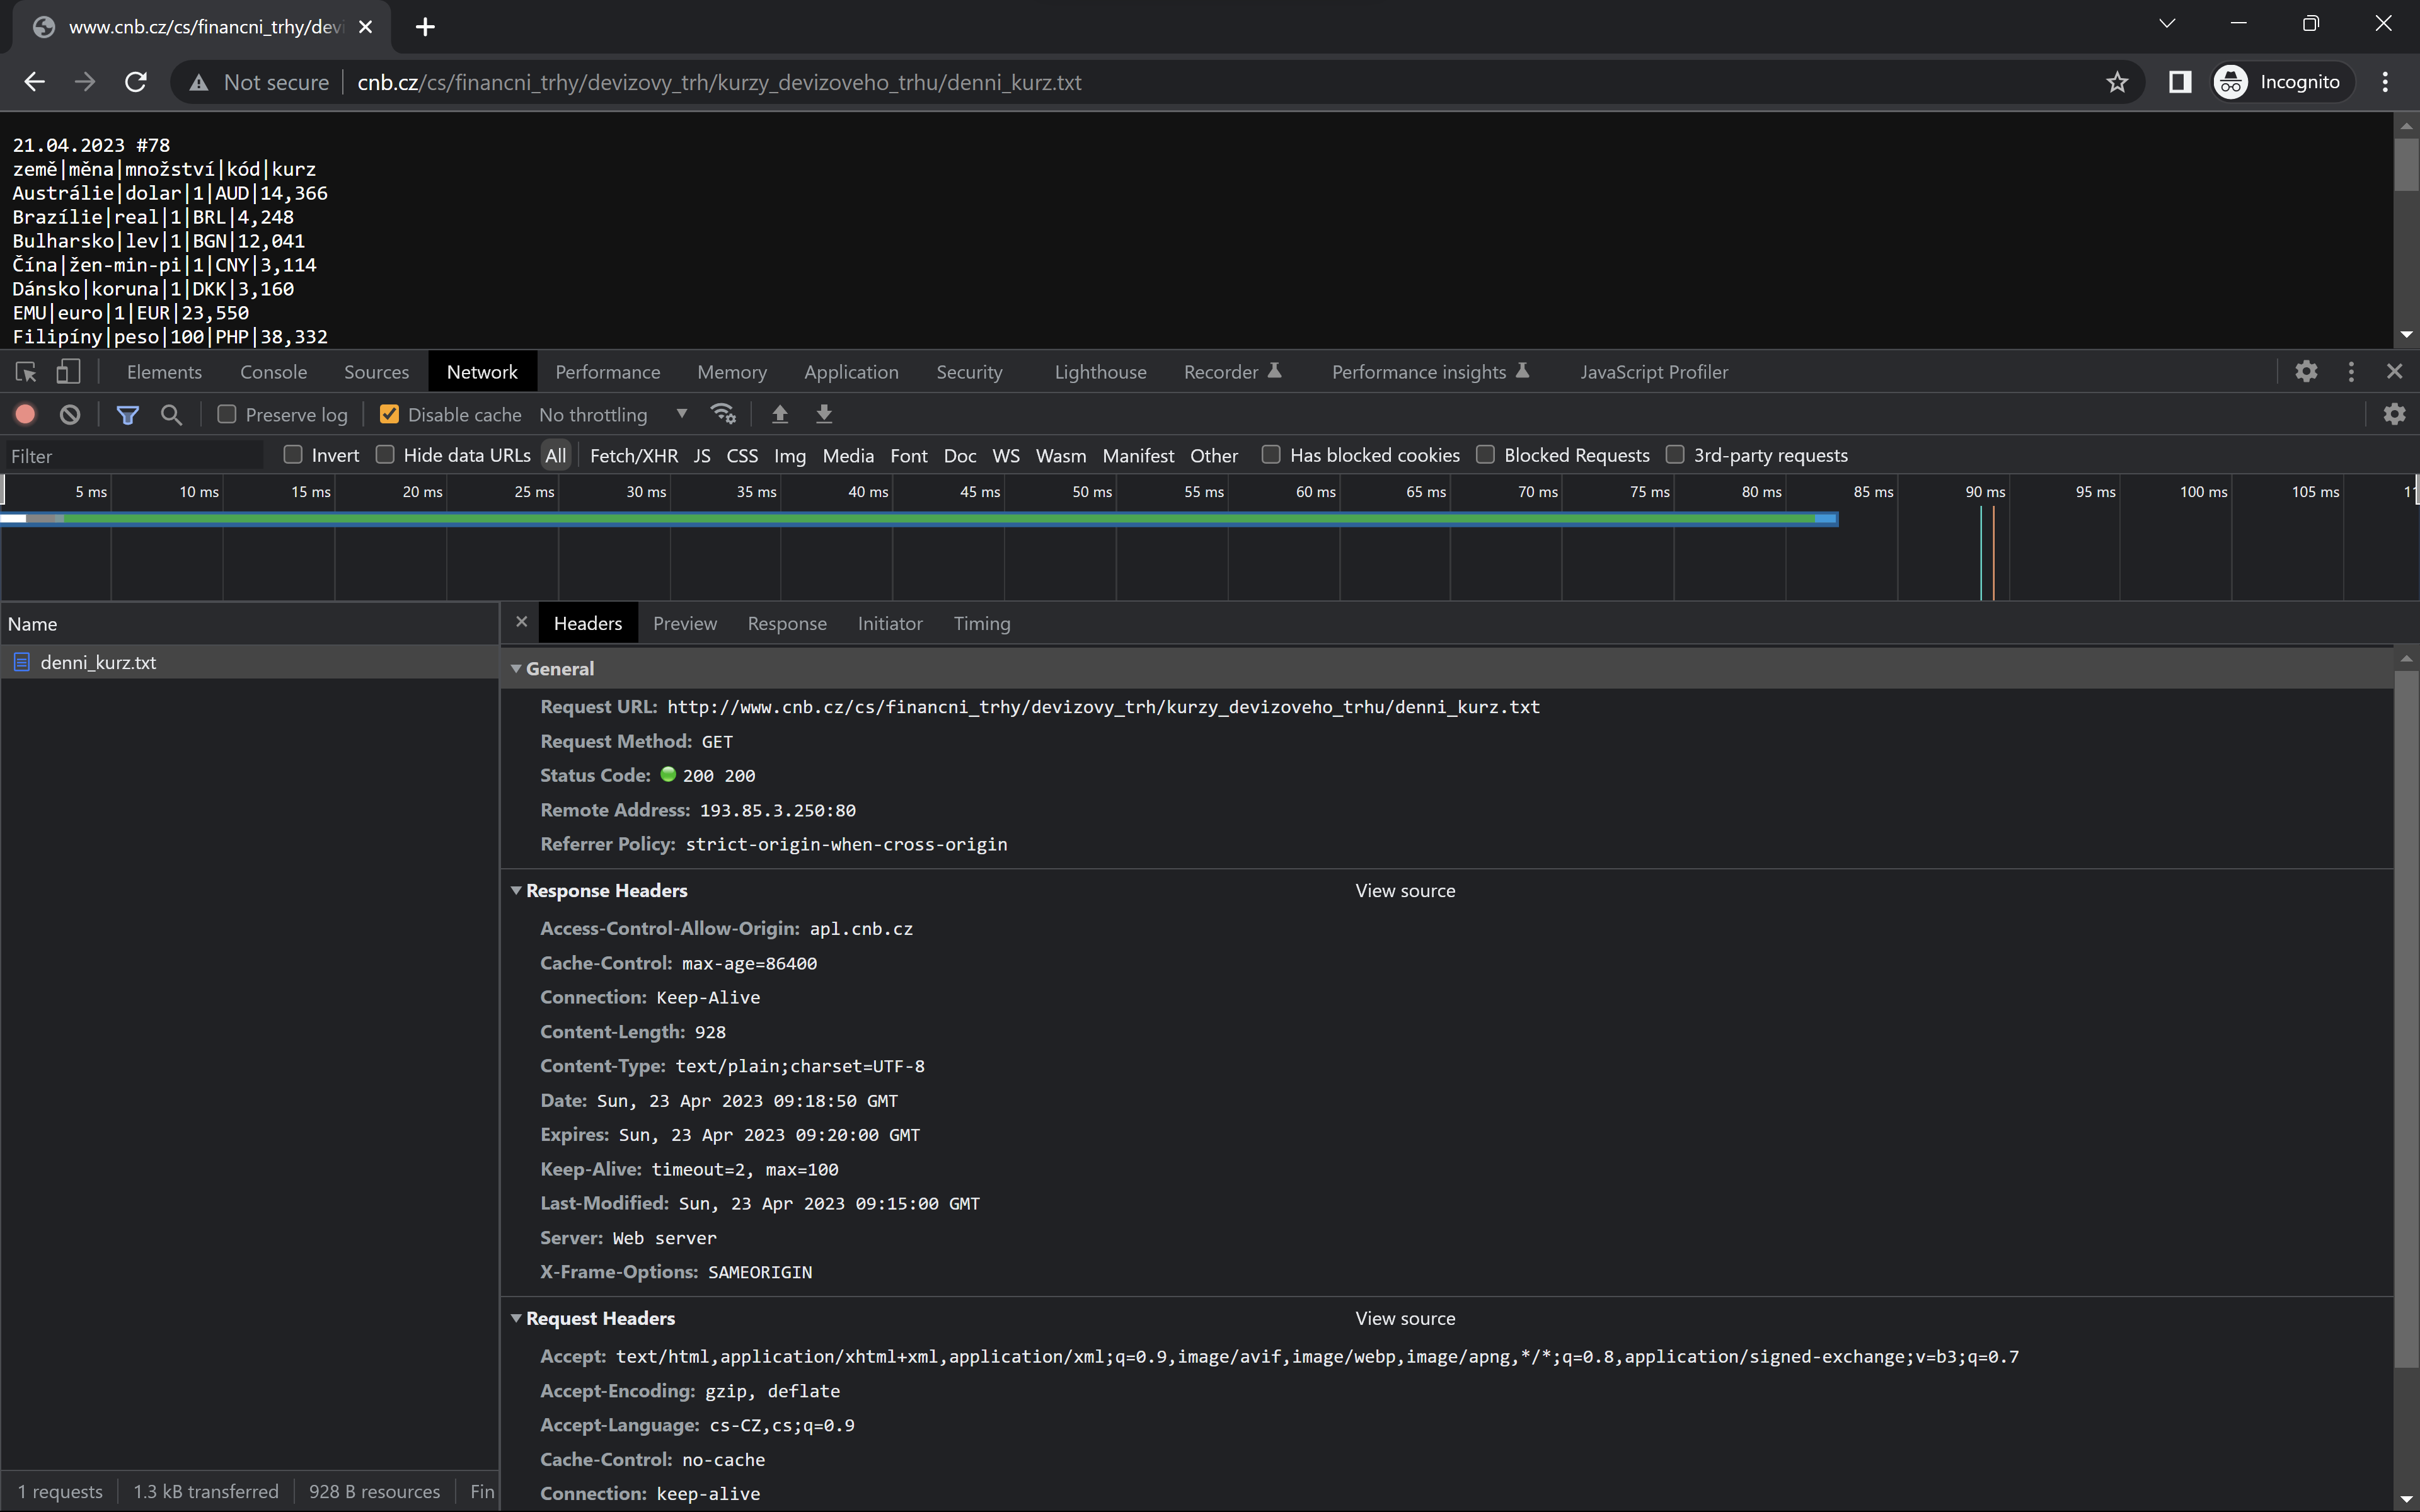Open the network filter icon
This screenshot has height=1512, width=2420.
(x=128, y=414)
